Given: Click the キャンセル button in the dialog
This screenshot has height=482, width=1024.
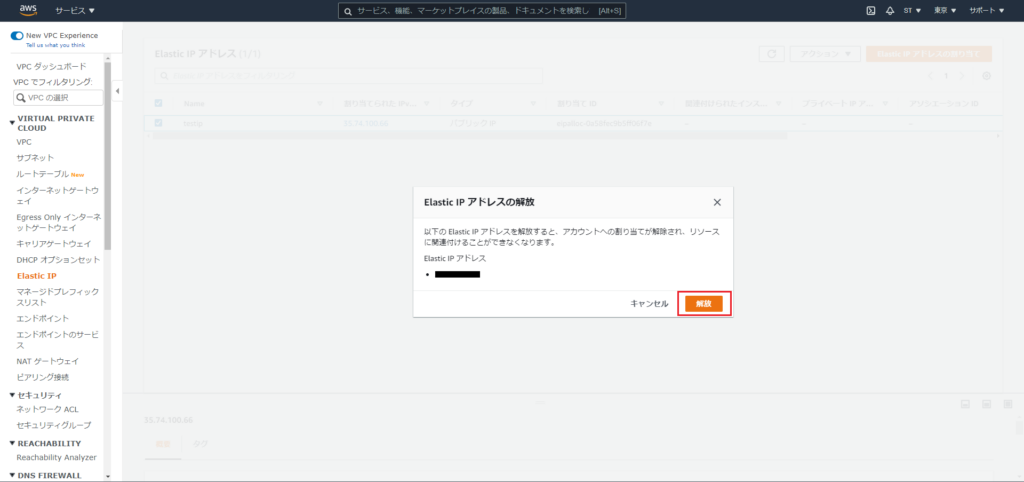Looking at the screenshot, I should click(649, 303).
